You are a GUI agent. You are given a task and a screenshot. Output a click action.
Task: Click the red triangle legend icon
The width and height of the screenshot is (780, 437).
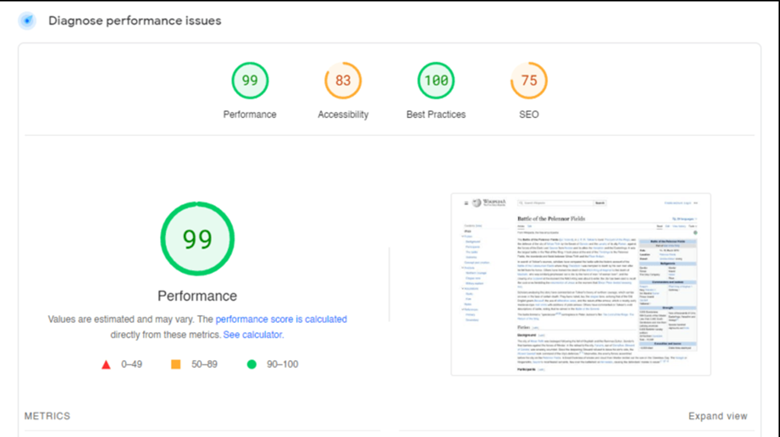click(x=106, y=364)
